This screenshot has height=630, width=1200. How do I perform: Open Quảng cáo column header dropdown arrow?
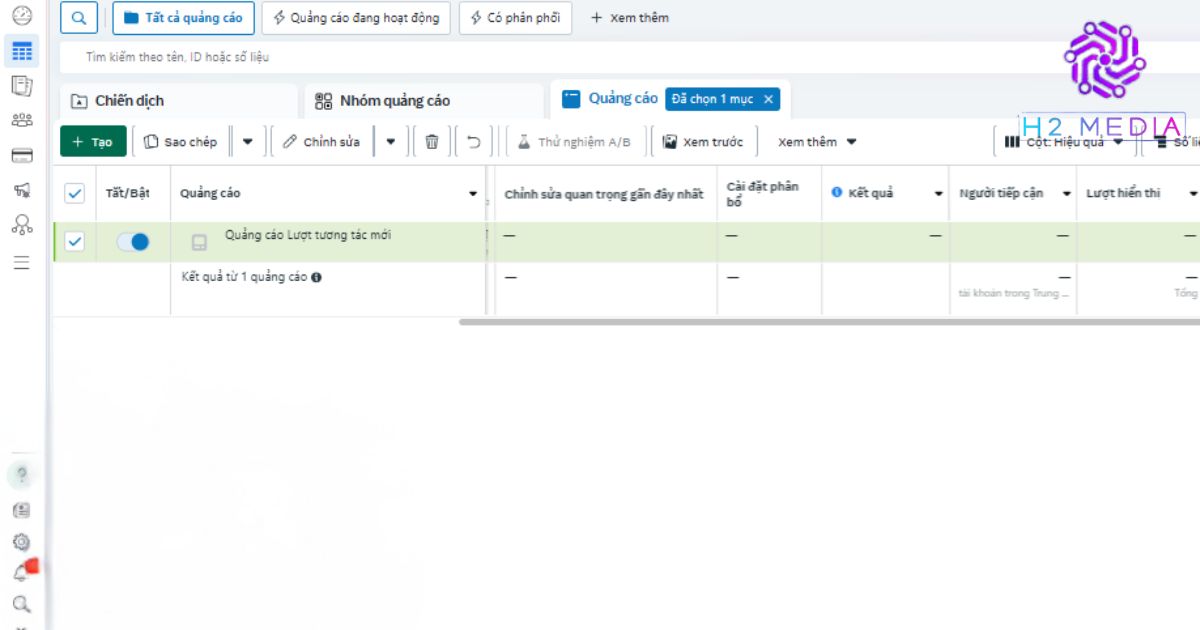coord(473,194)
